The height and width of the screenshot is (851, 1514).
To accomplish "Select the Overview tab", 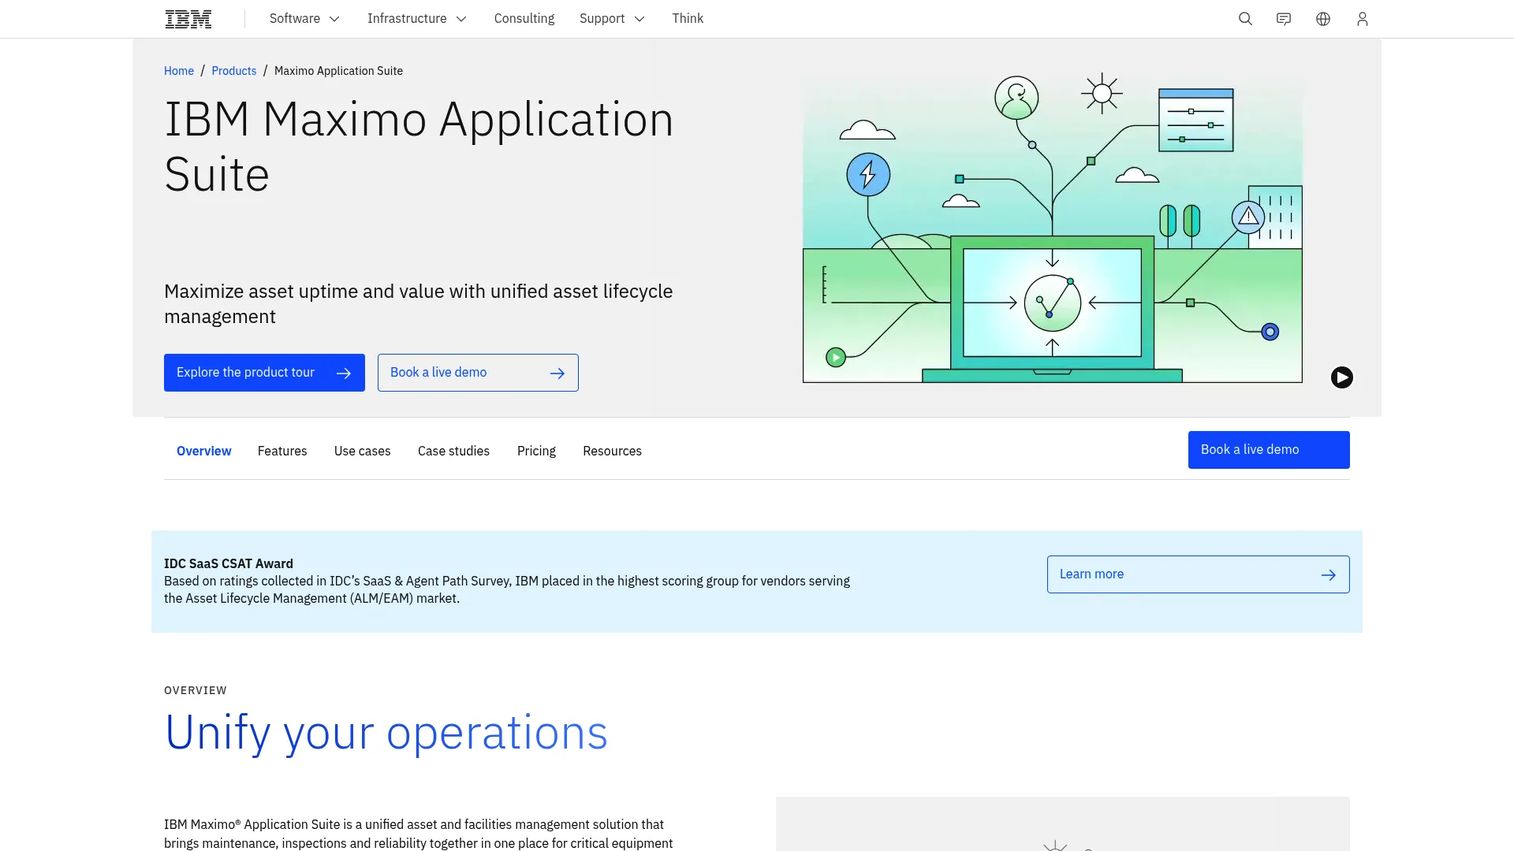I will (204, 451).
